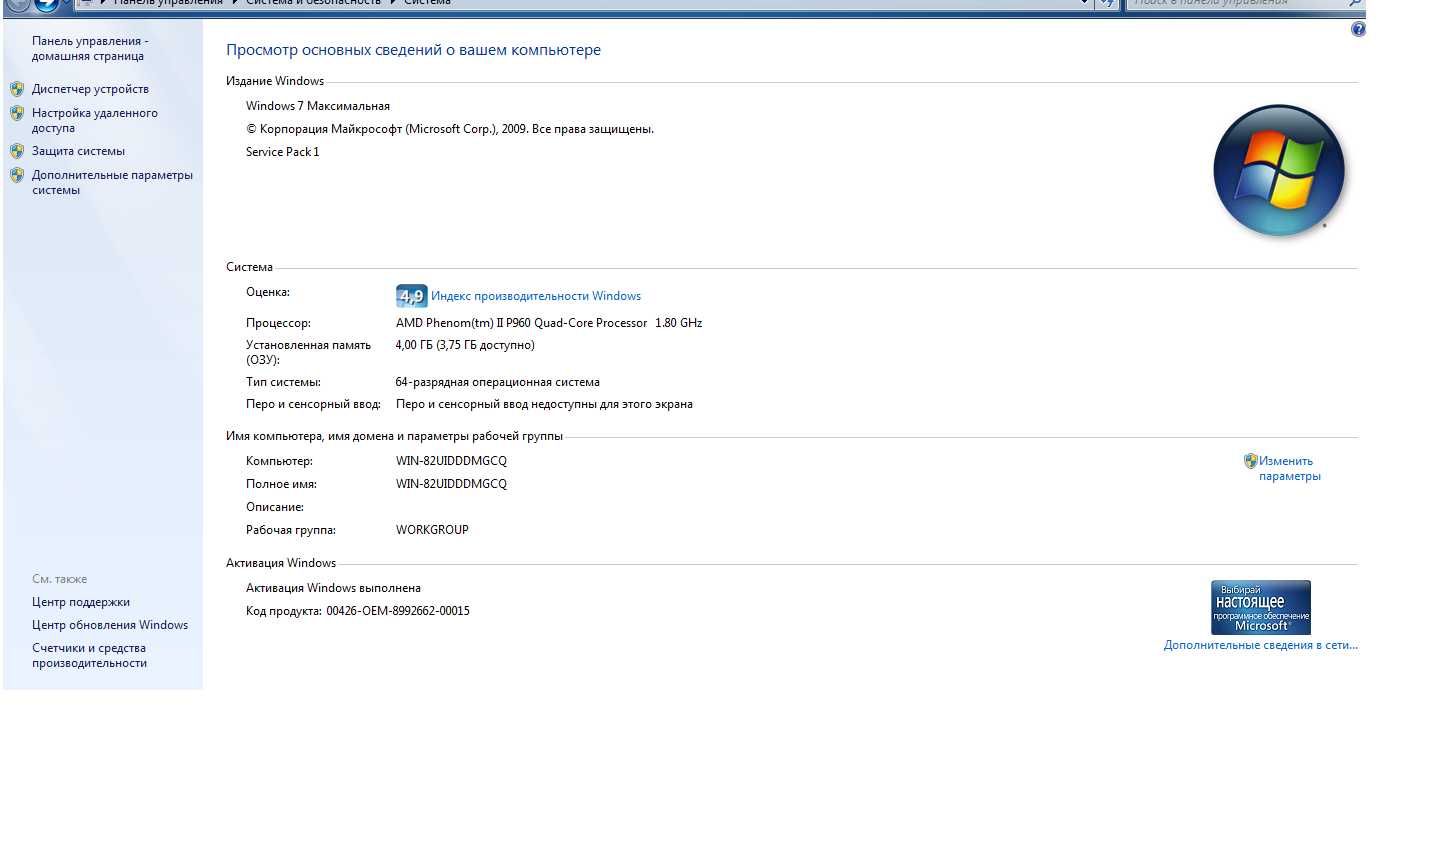Viewport: 1440px width, 856px height.
Task: Click the Система section header
Action: tap(249, 267)
